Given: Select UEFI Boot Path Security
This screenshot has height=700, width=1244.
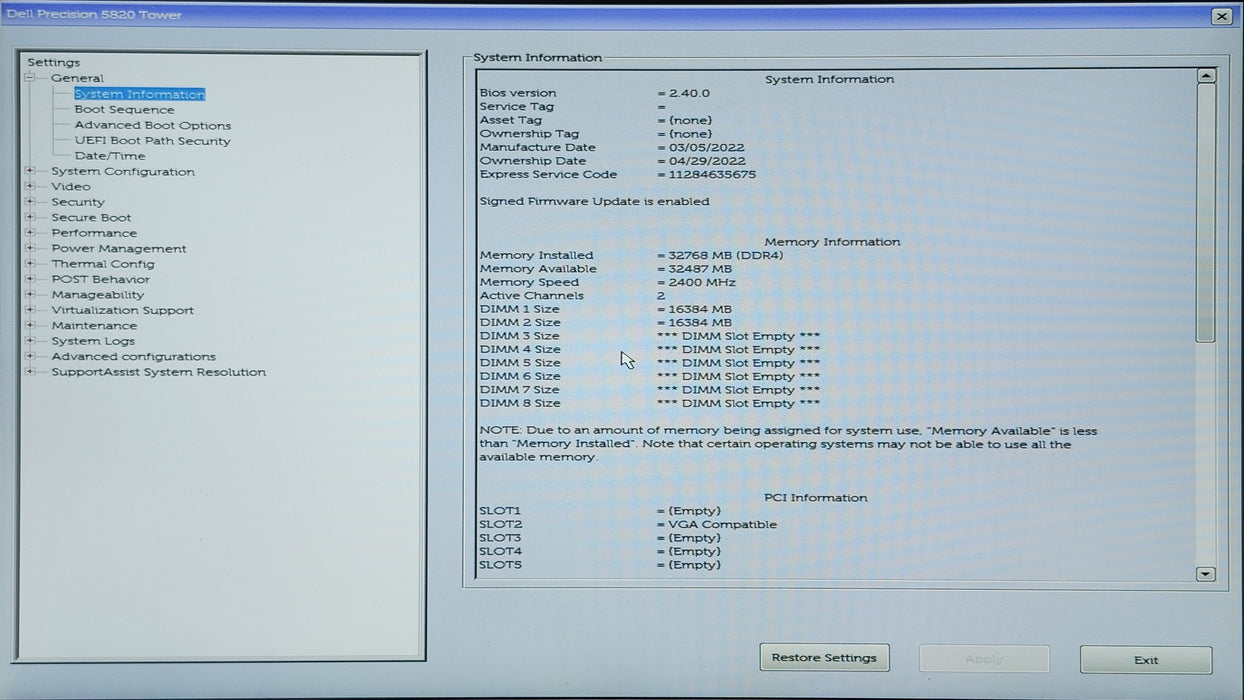Looking at the screenshot, I should click(152, 141).
